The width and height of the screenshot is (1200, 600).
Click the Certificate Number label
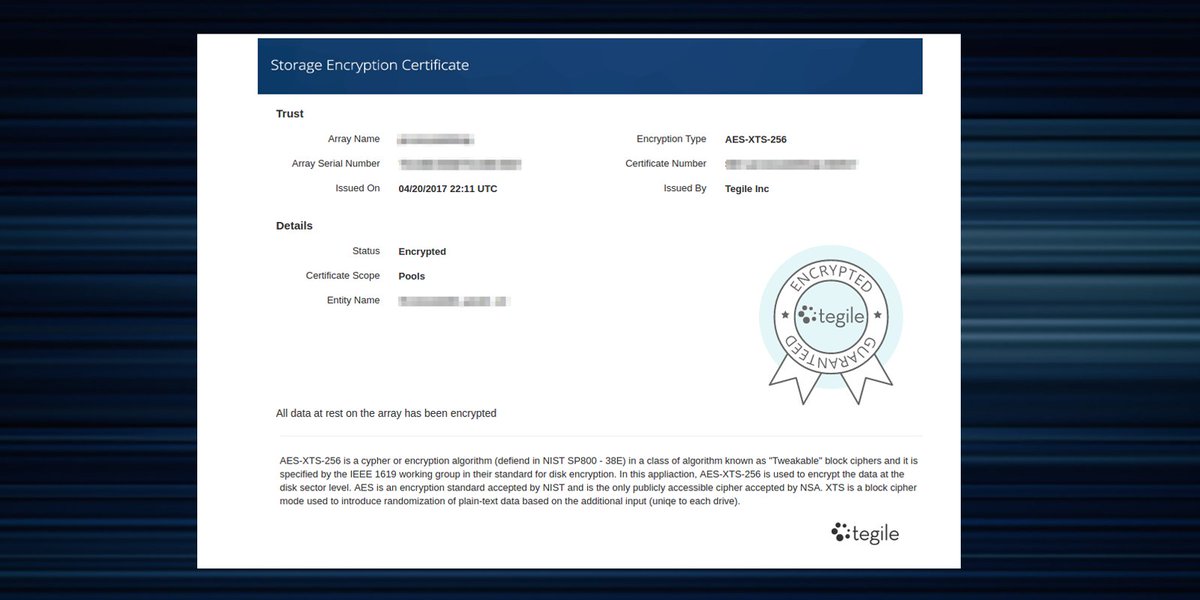tap(666, 163)
